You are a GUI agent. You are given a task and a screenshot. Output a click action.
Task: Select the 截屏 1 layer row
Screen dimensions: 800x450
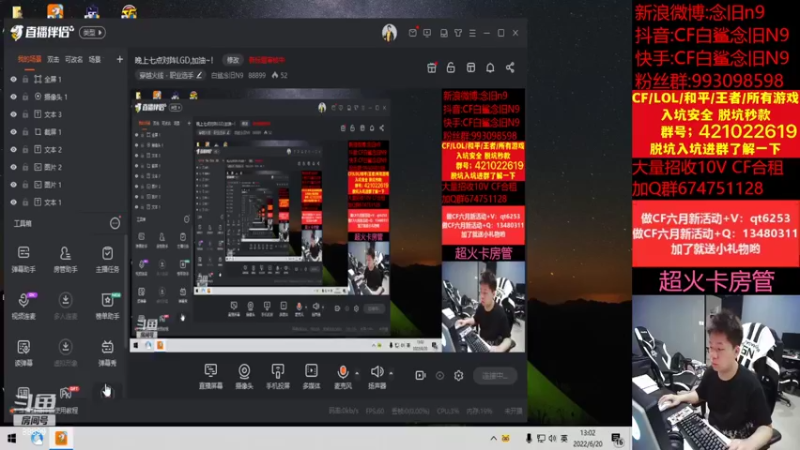pos(64,132)
